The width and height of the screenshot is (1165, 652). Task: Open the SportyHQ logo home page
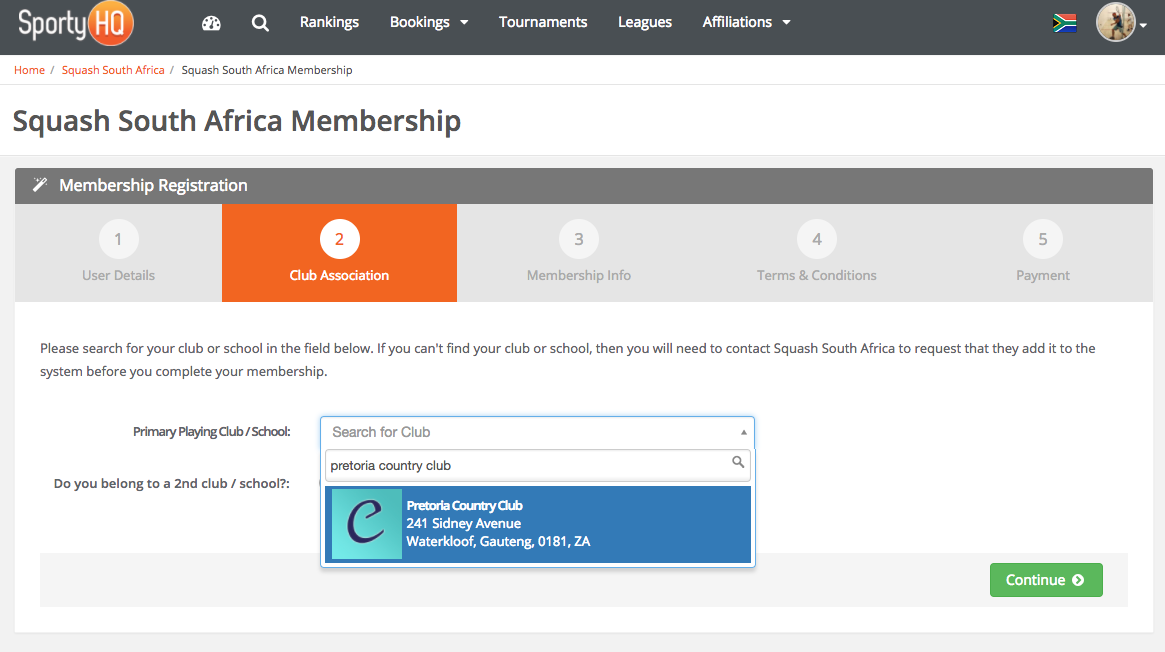point(76,23)
